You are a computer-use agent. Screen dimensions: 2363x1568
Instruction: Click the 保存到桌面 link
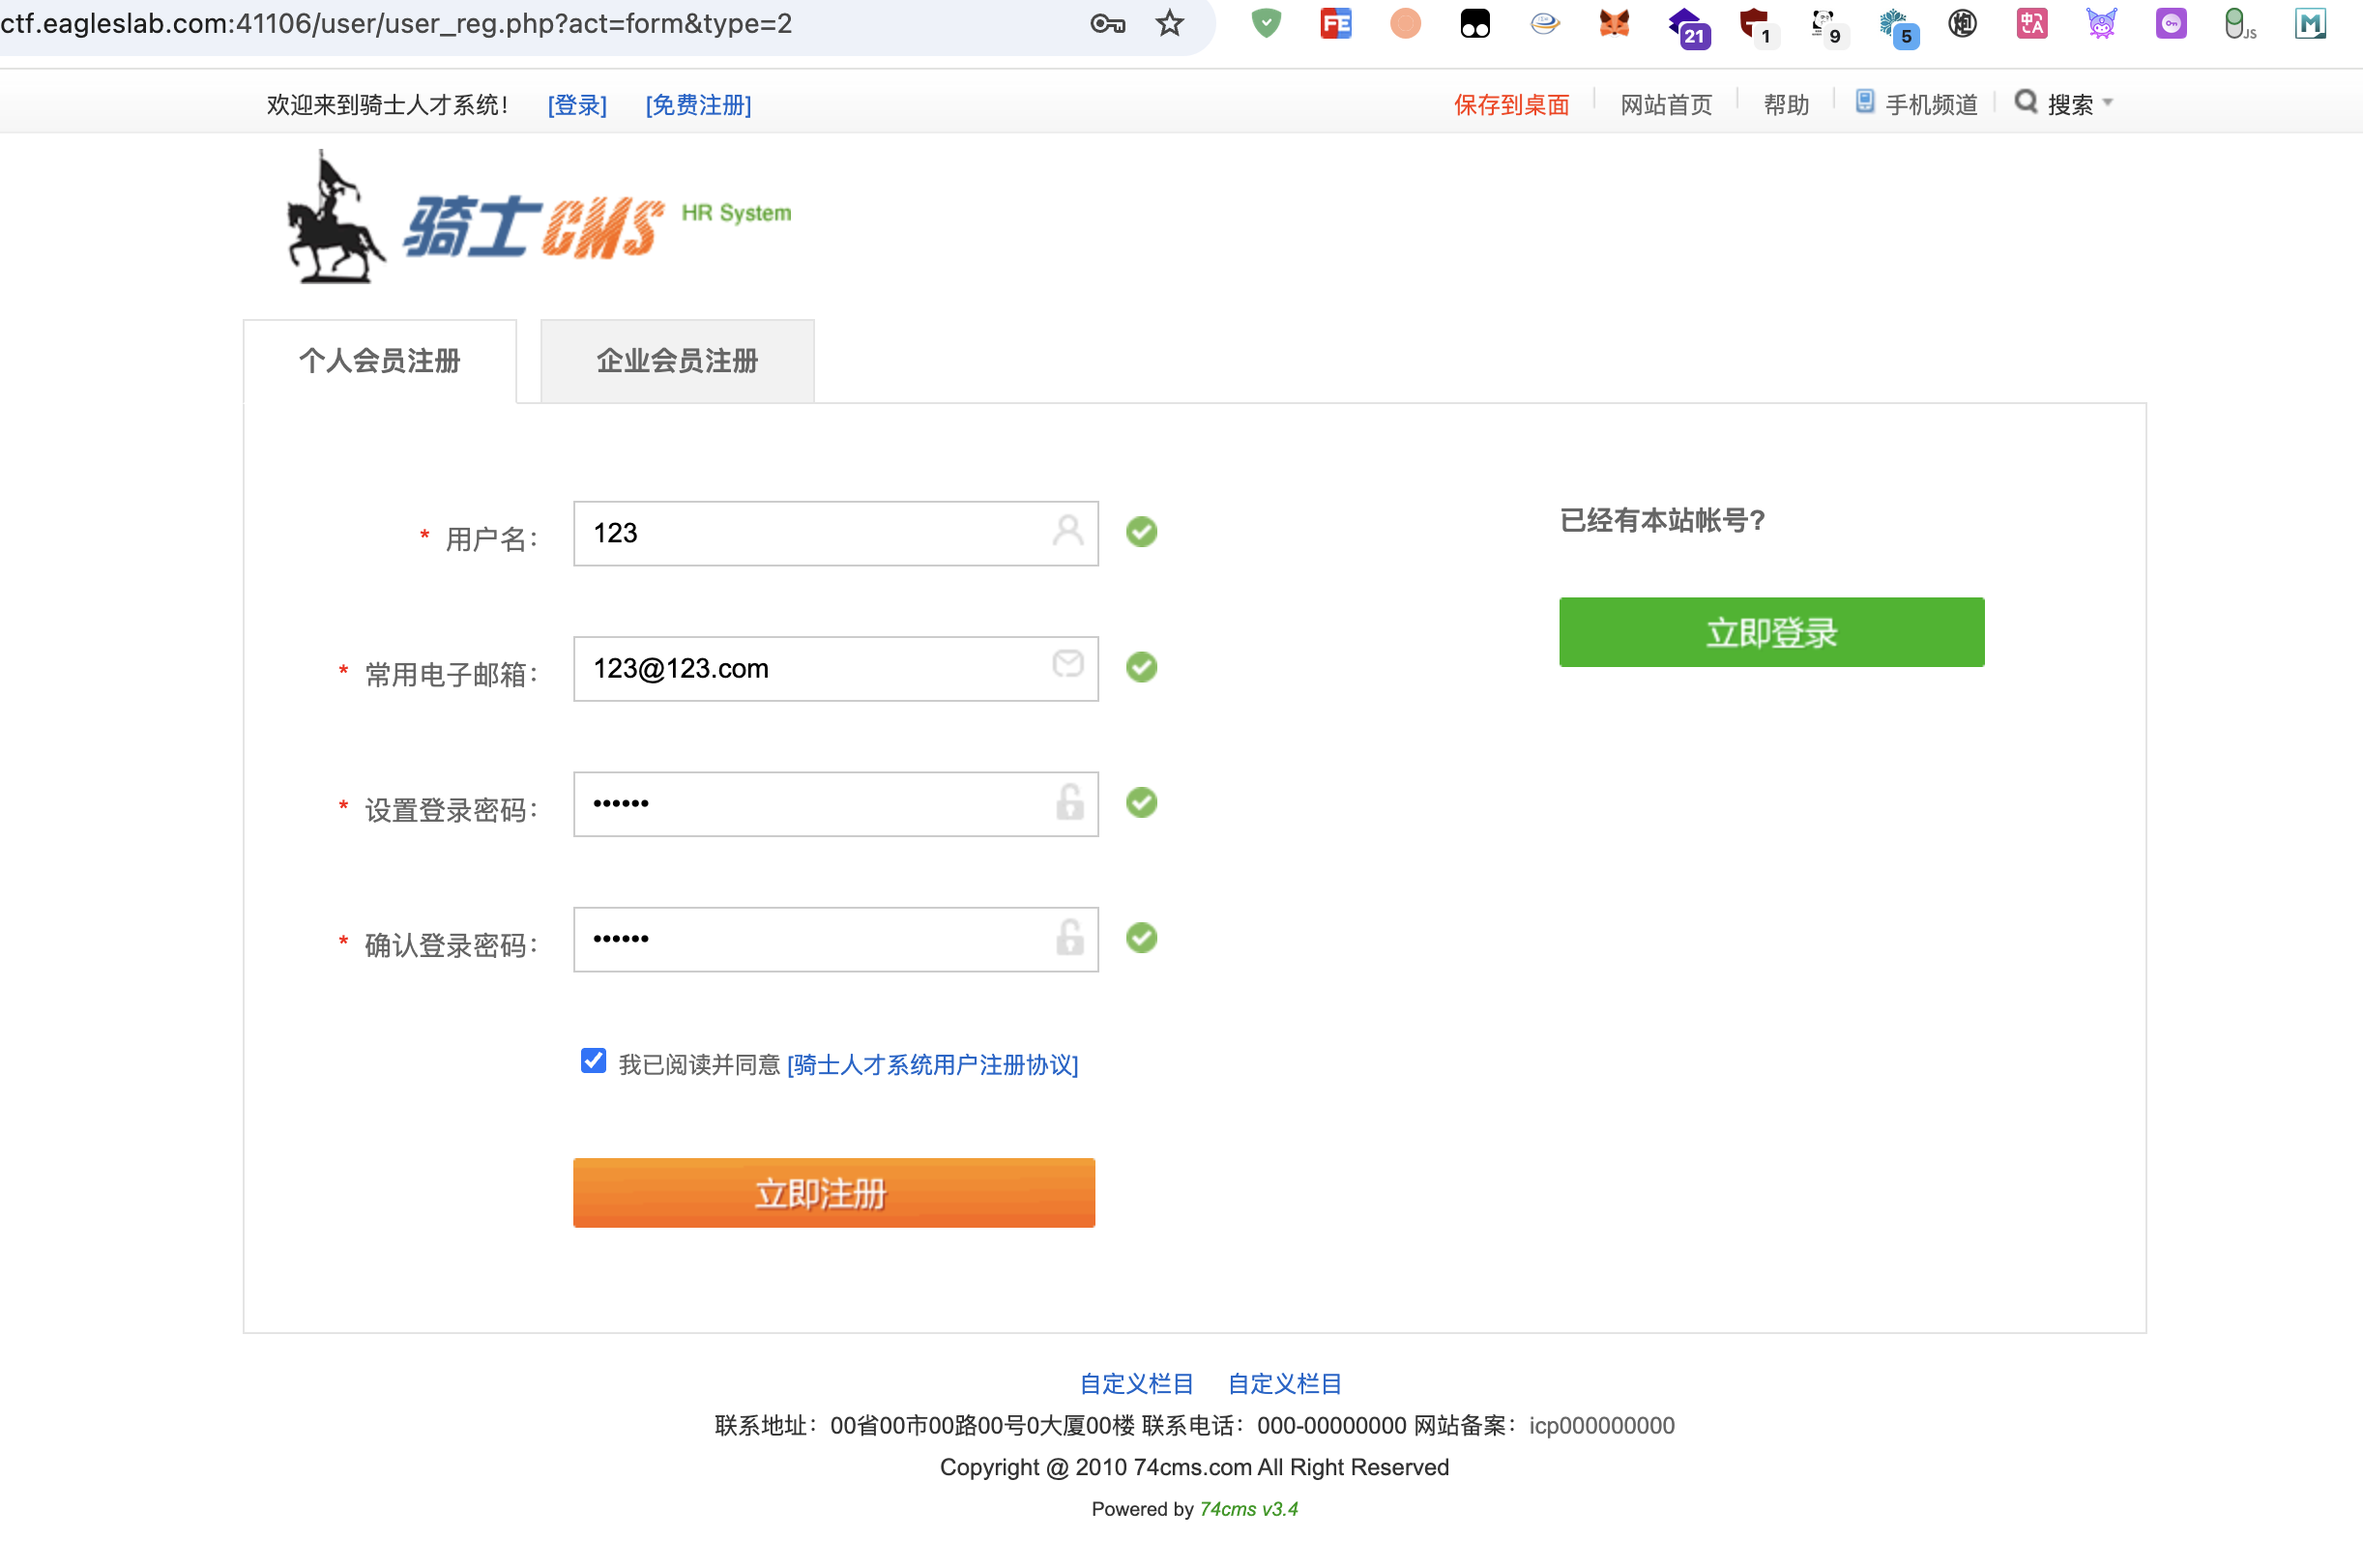point(1510,105)
